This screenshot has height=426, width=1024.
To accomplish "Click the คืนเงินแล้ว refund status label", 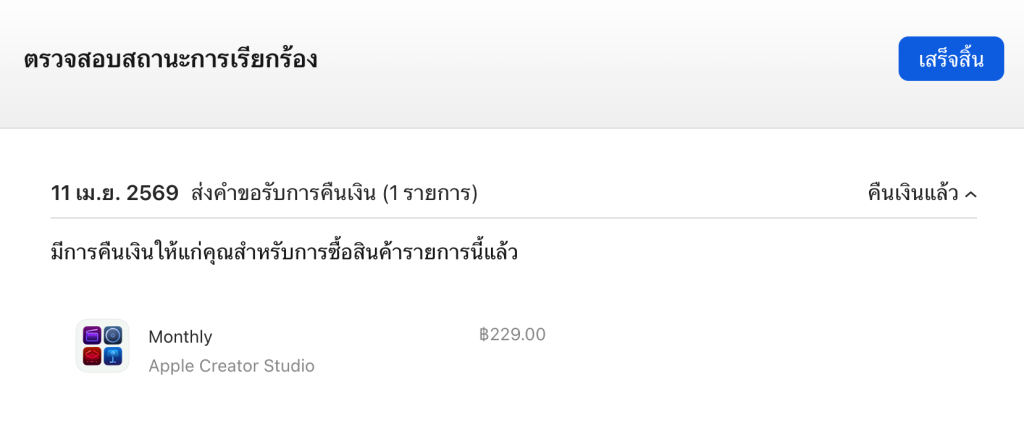I will click(913, 193).
